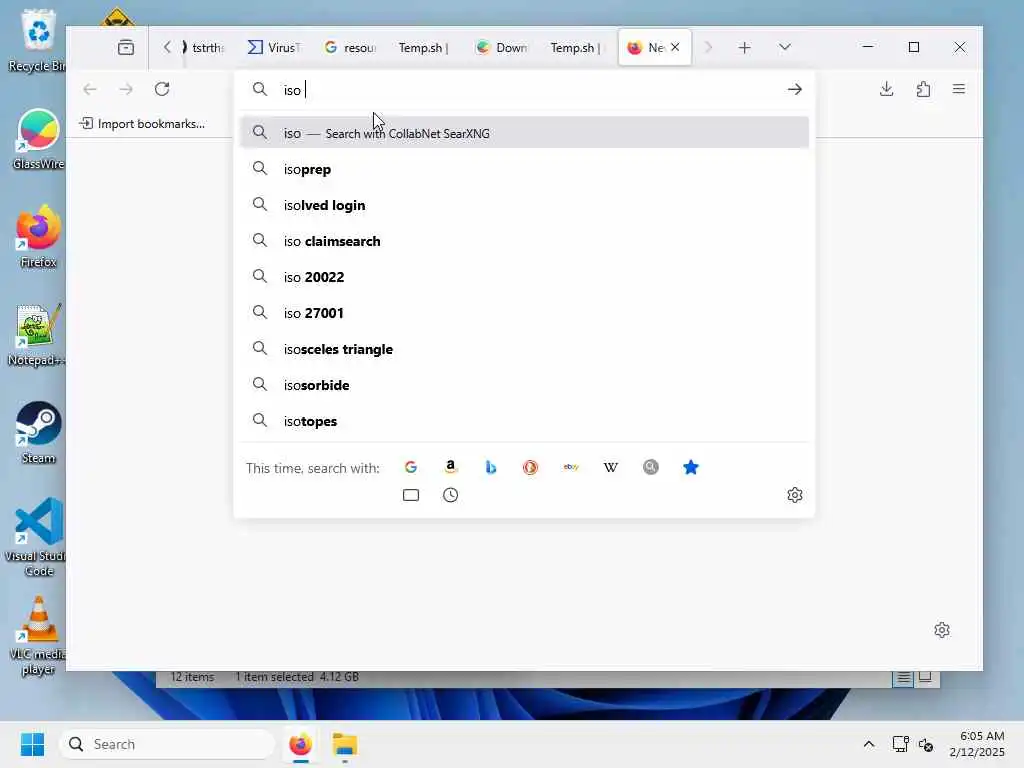Screen dimensions: 1024x768
Task: Click Import bookmarks link
Action: pos(142,123)
